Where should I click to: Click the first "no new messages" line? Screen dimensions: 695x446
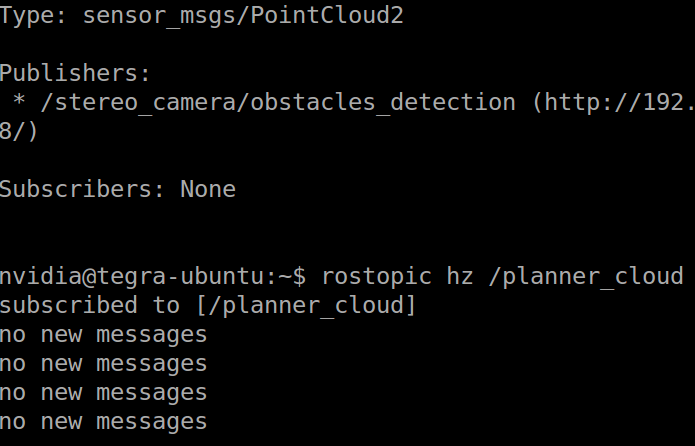tap(103, 334)
